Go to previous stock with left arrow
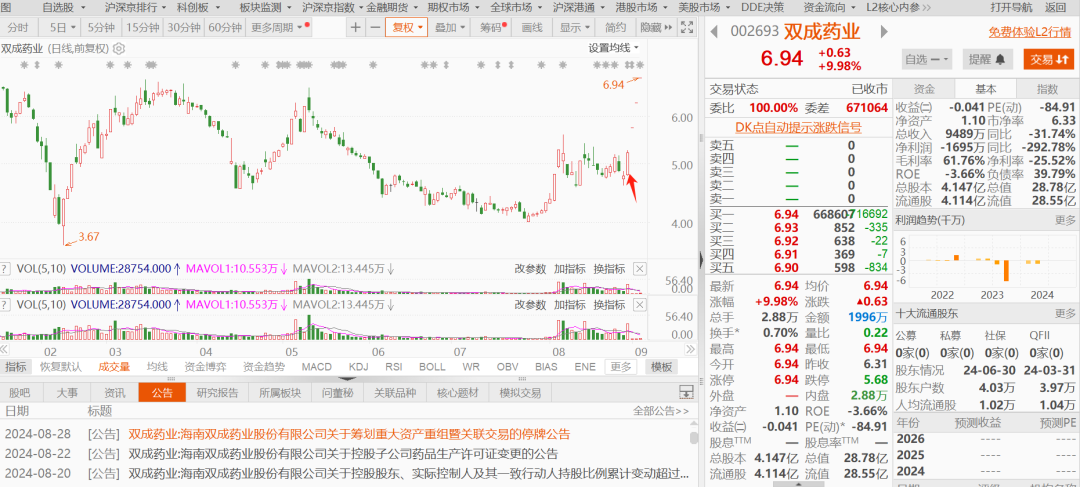This screenshot has width=1080, height=487. pyautogui.click(x=714, y=32)
